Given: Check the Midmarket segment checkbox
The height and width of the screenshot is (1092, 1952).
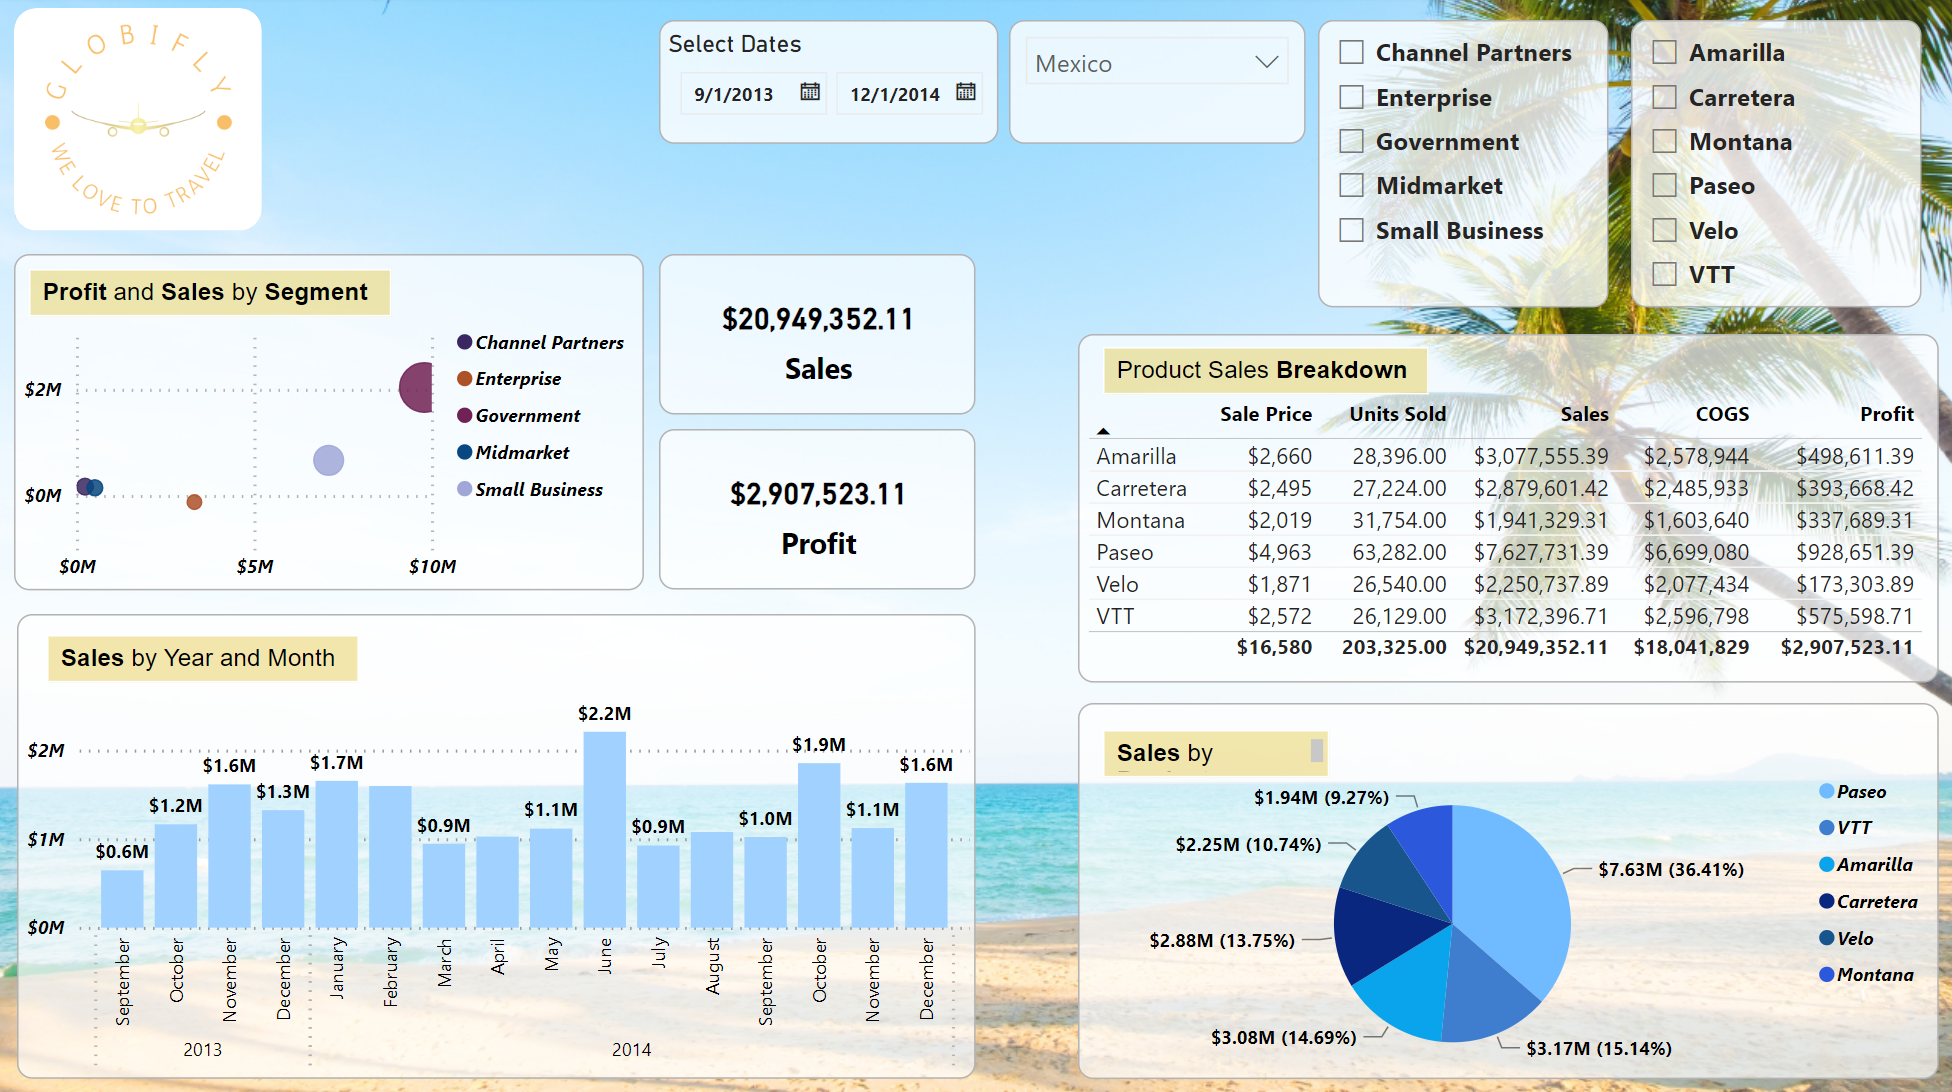Looking at the screenshot, I should point(1351,185).
